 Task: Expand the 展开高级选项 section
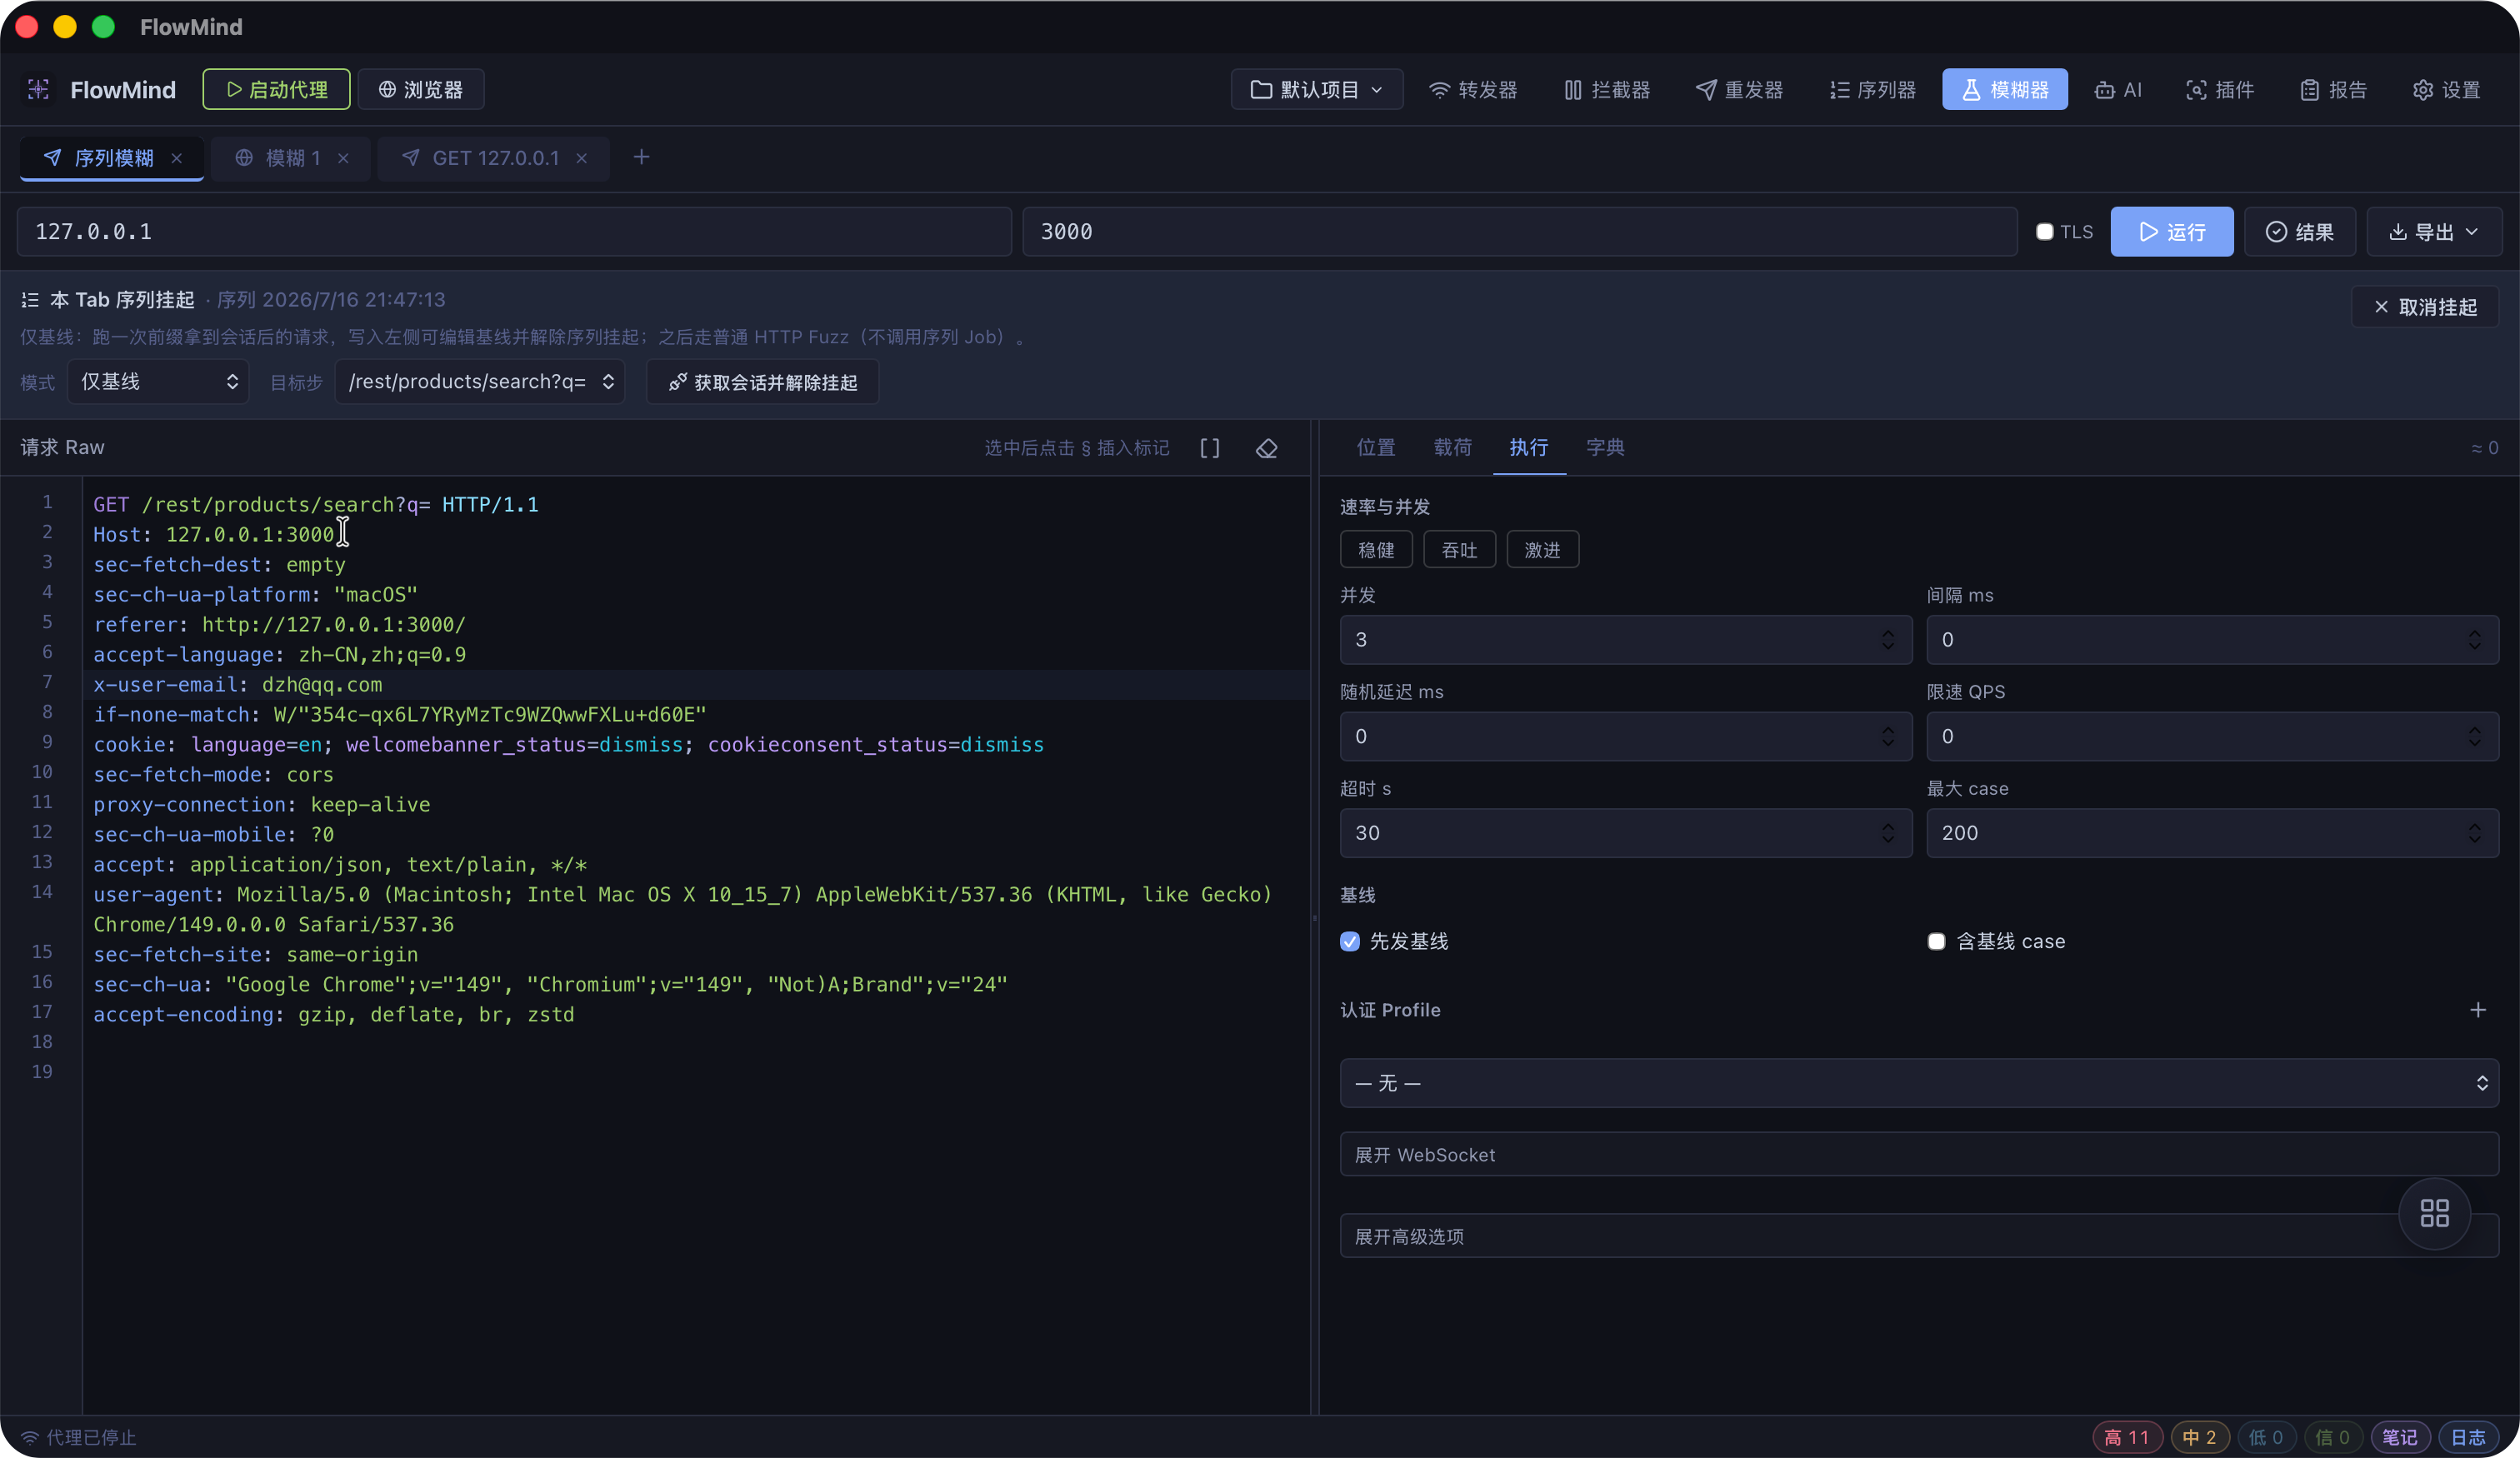(x=1919, y=1237)
